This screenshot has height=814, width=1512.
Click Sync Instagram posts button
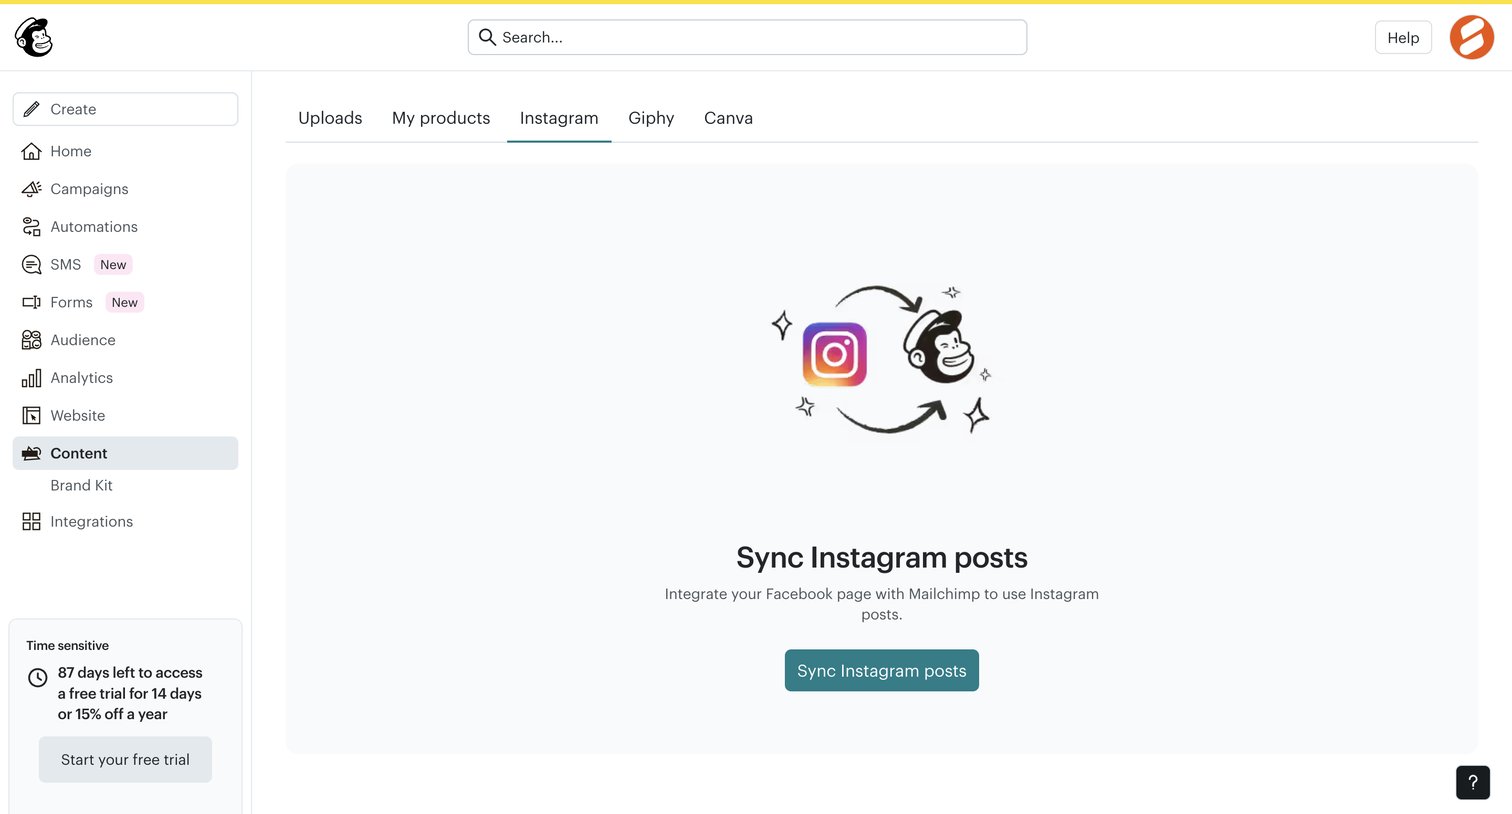point(881,671)
